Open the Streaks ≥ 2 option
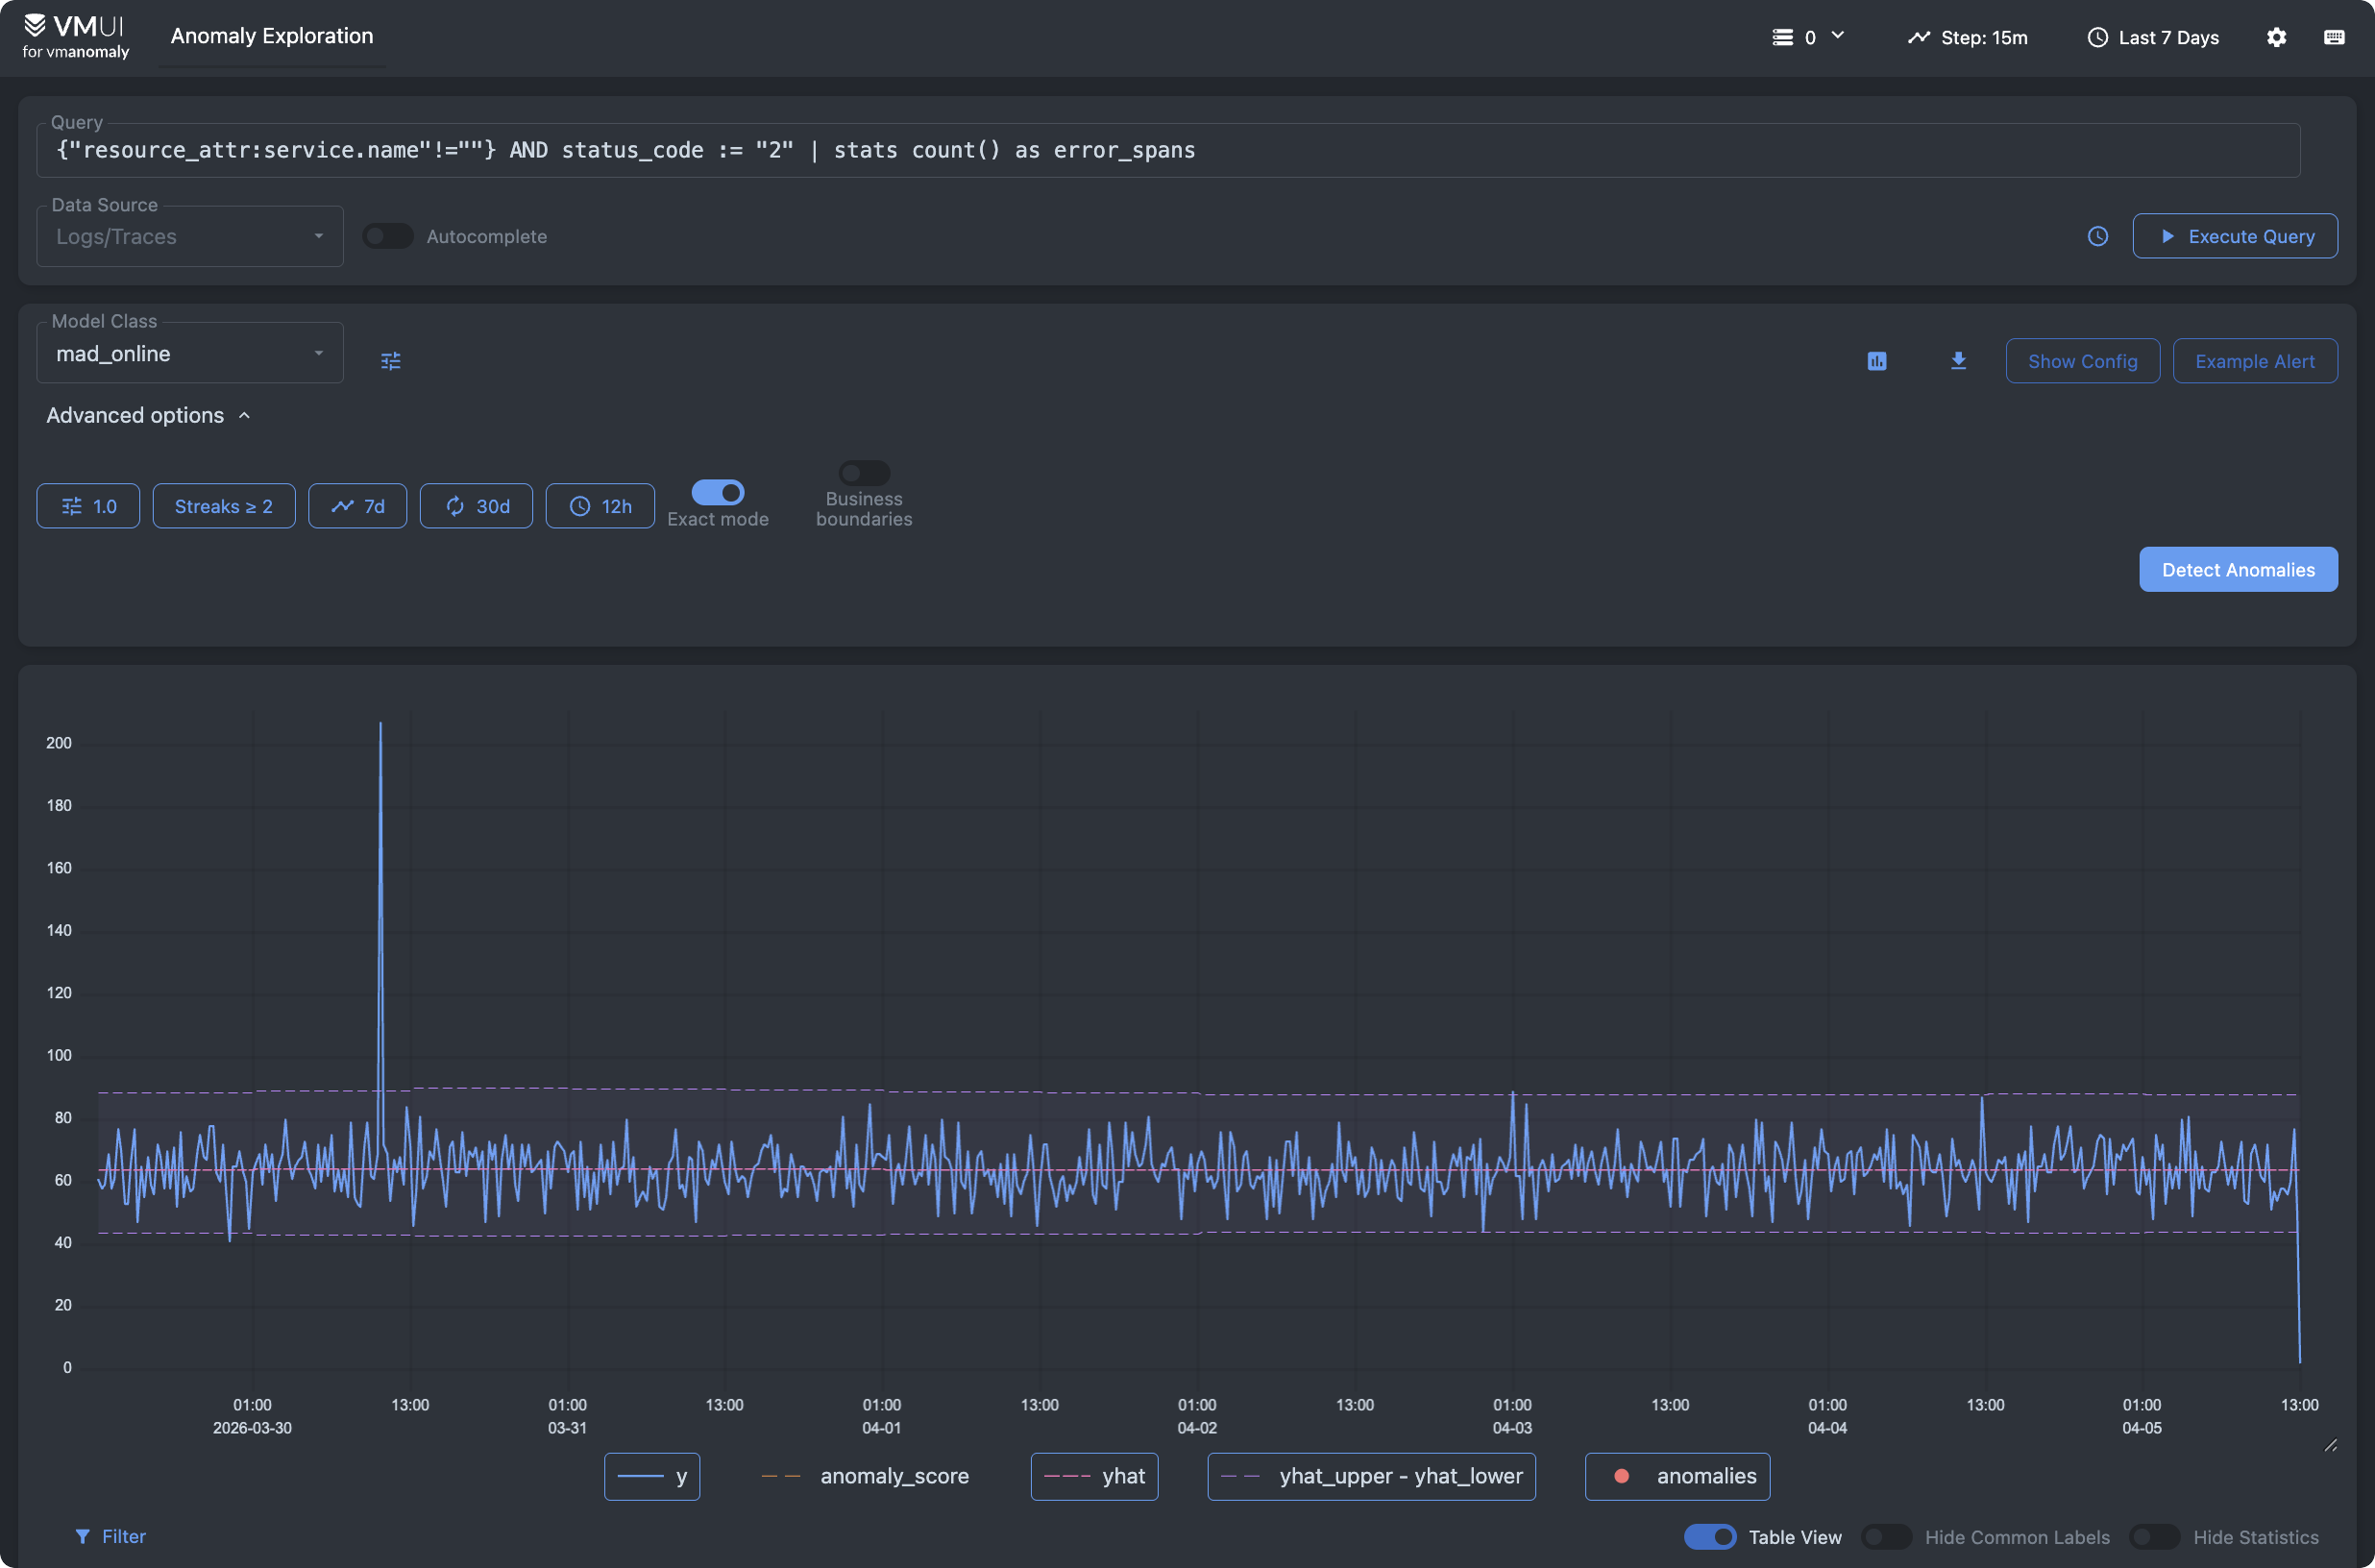The image size is (2375, 1568). [x=224, y=506]
